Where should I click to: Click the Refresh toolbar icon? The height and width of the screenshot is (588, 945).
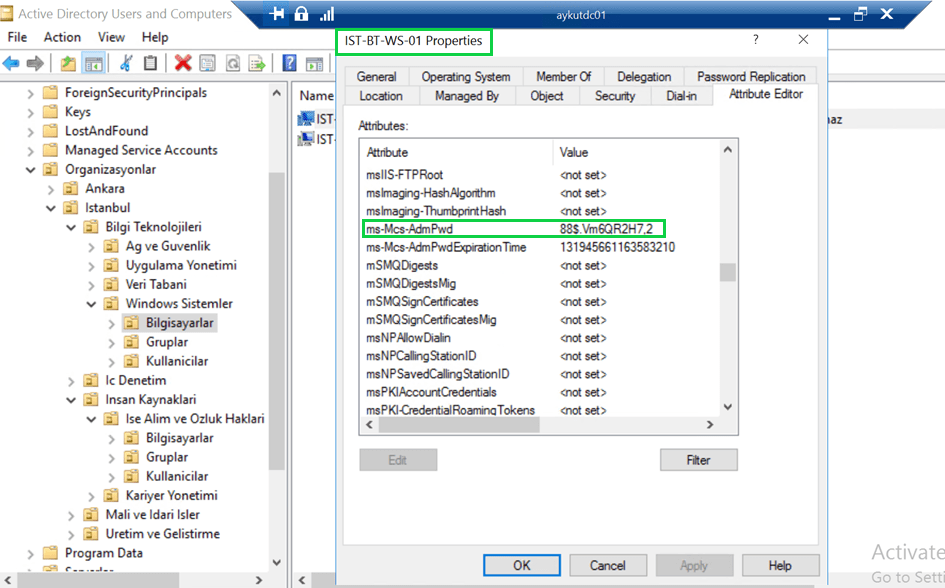pyautogui.click(x=232, y=64)
